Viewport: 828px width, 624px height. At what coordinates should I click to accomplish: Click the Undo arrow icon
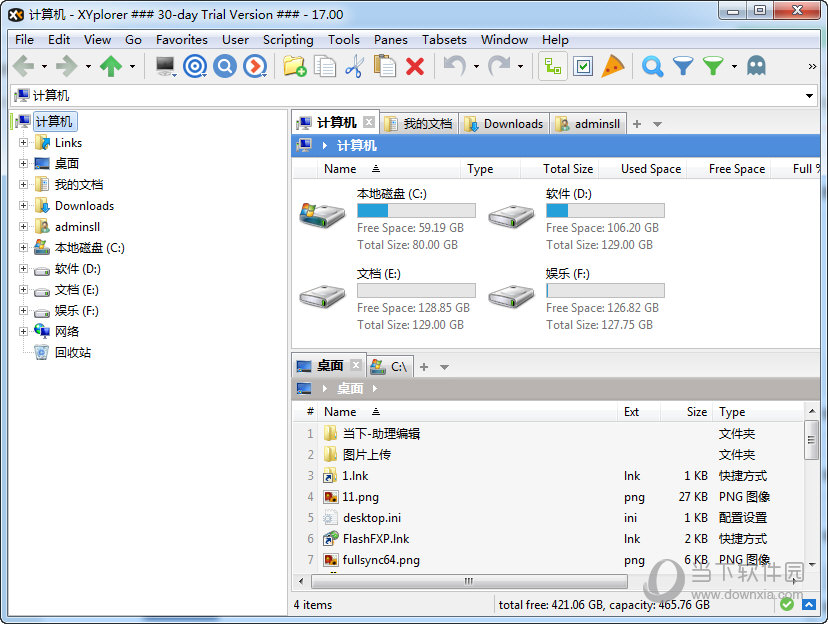[x=455, y=66]
